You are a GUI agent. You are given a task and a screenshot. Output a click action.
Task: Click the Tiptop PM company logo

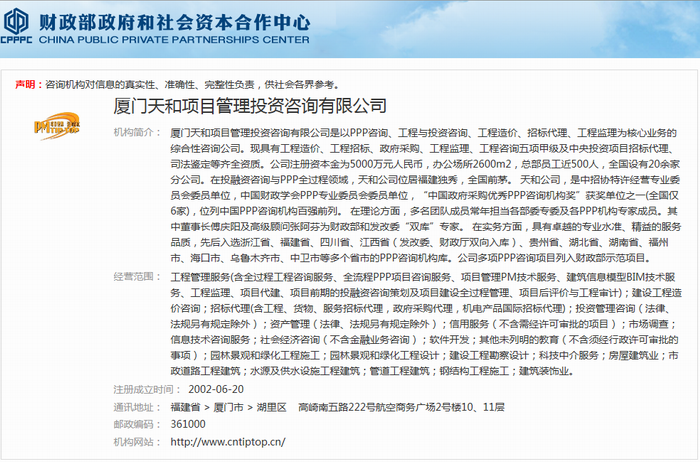click(x=57, y=126)
